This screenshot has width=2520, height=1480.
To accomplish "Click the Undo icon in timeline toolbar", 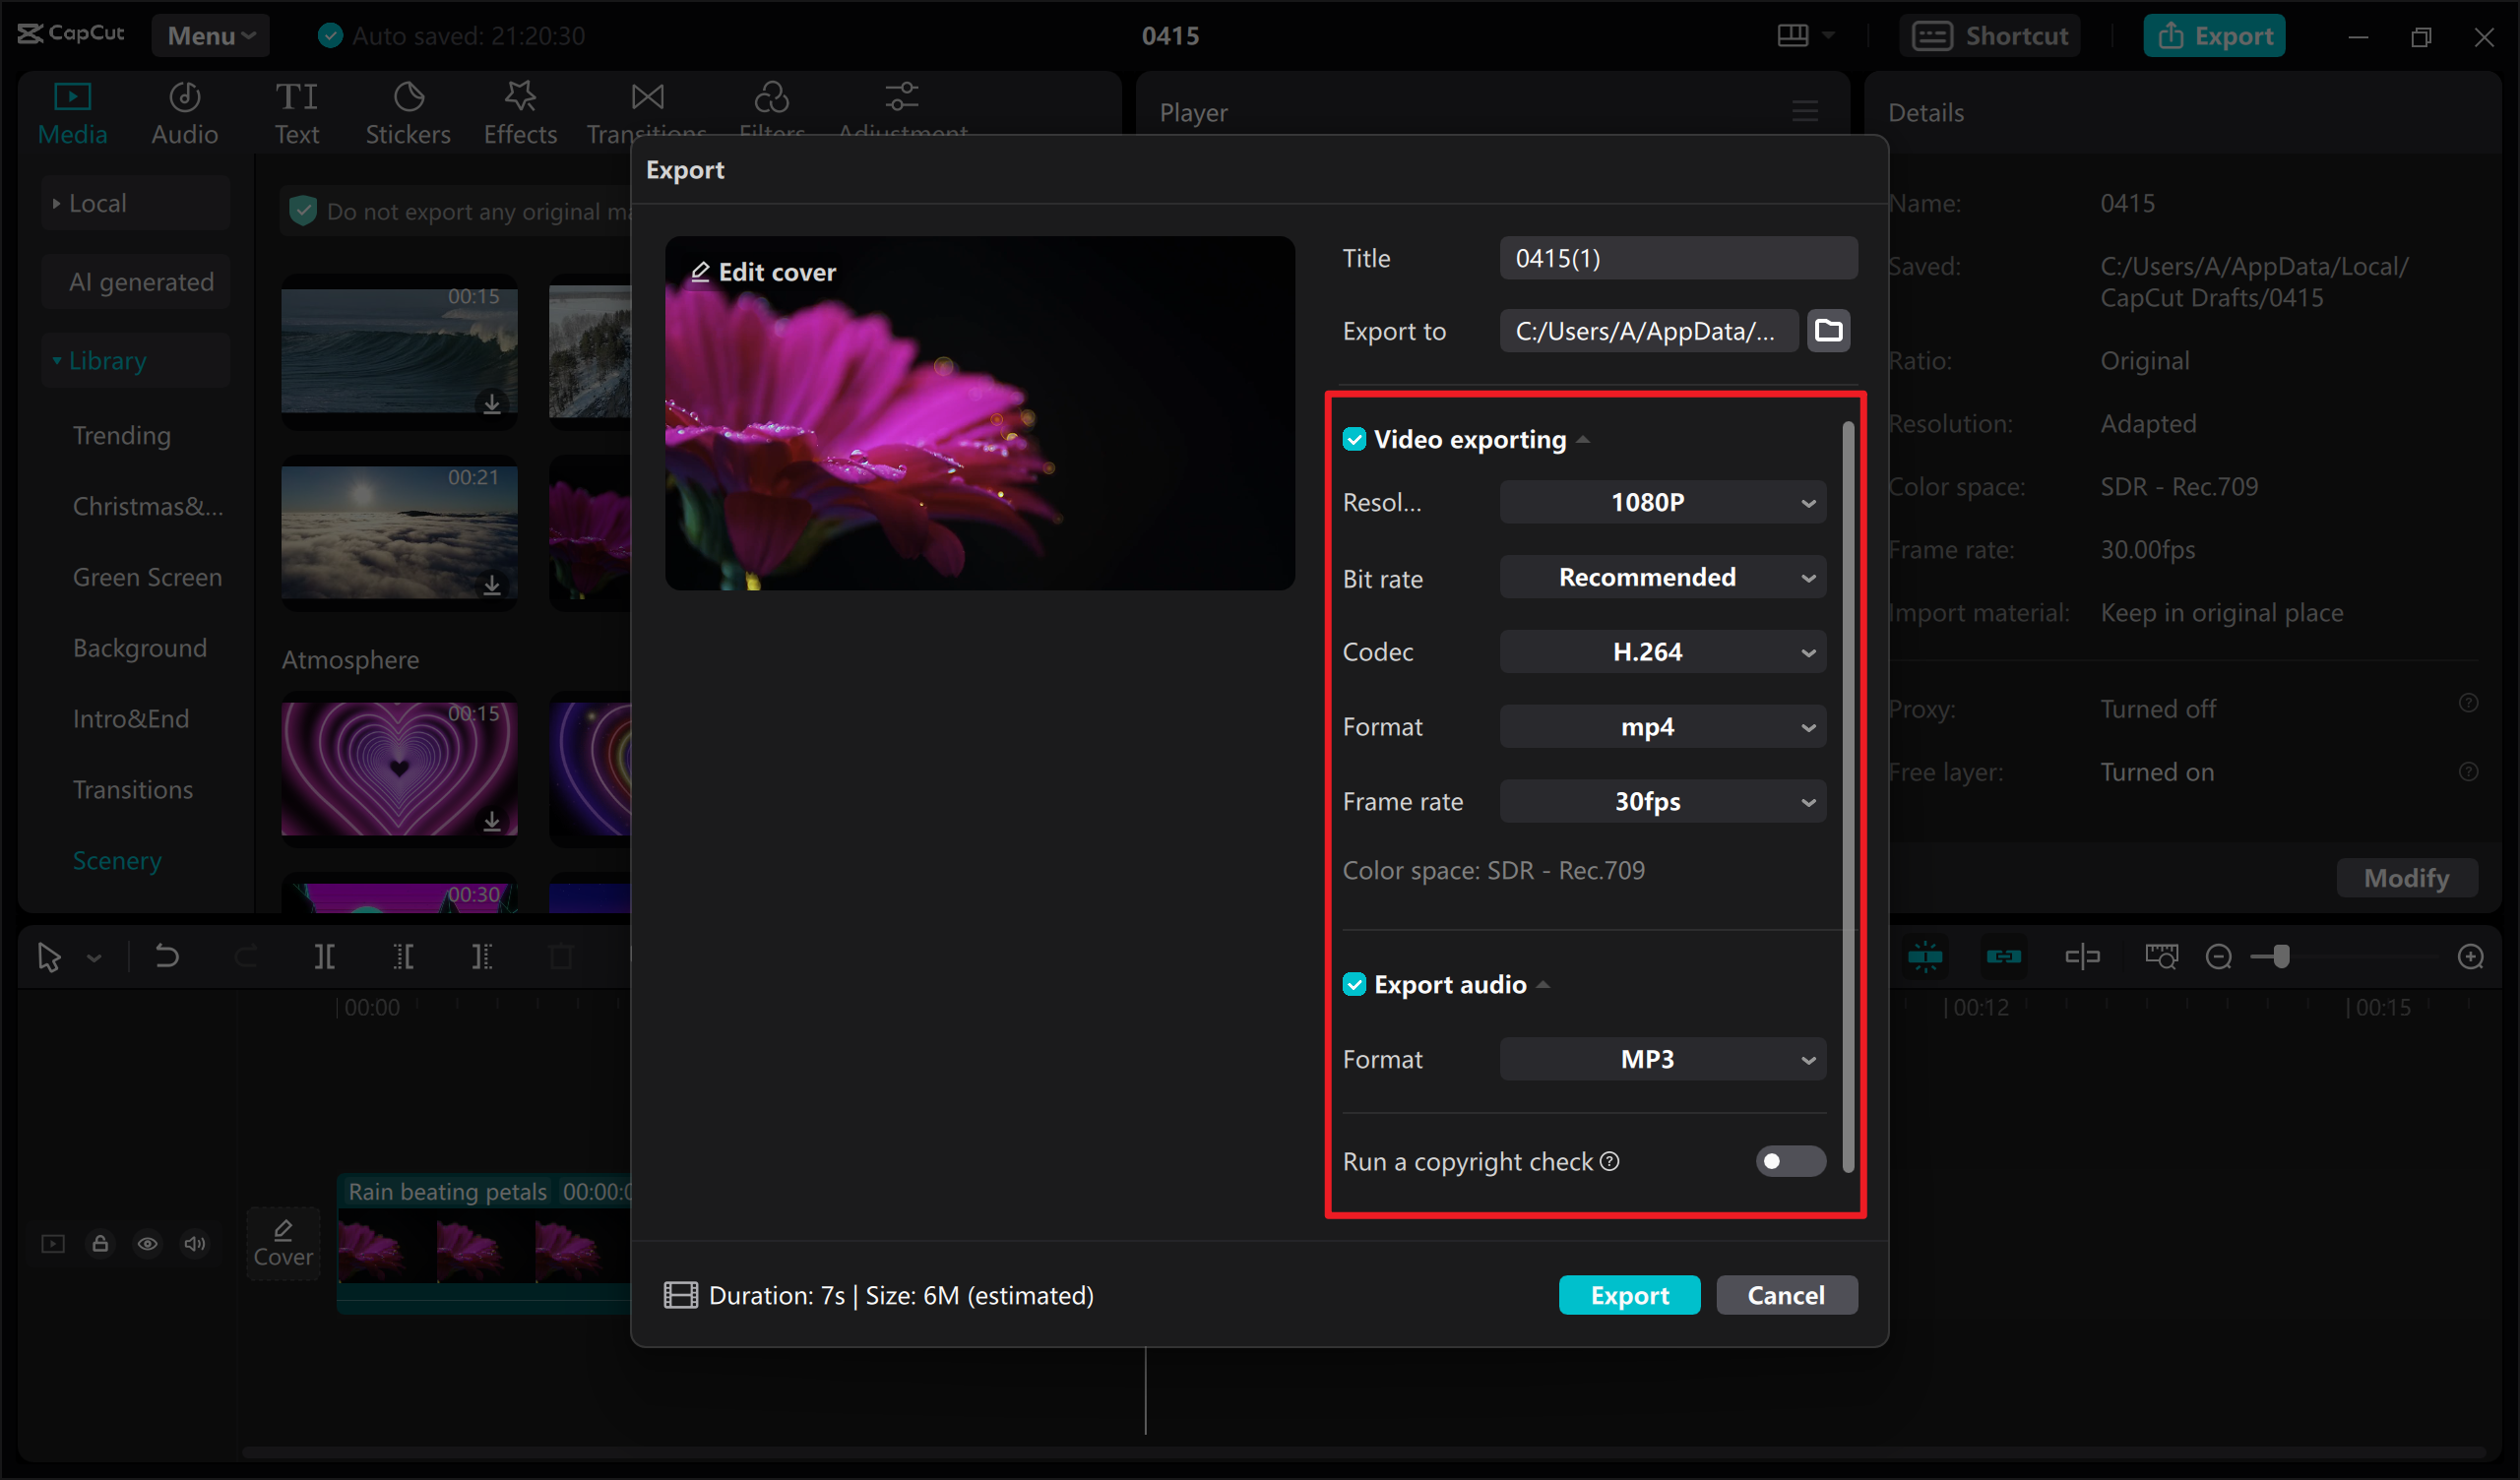I will click(x=167, y=956).
